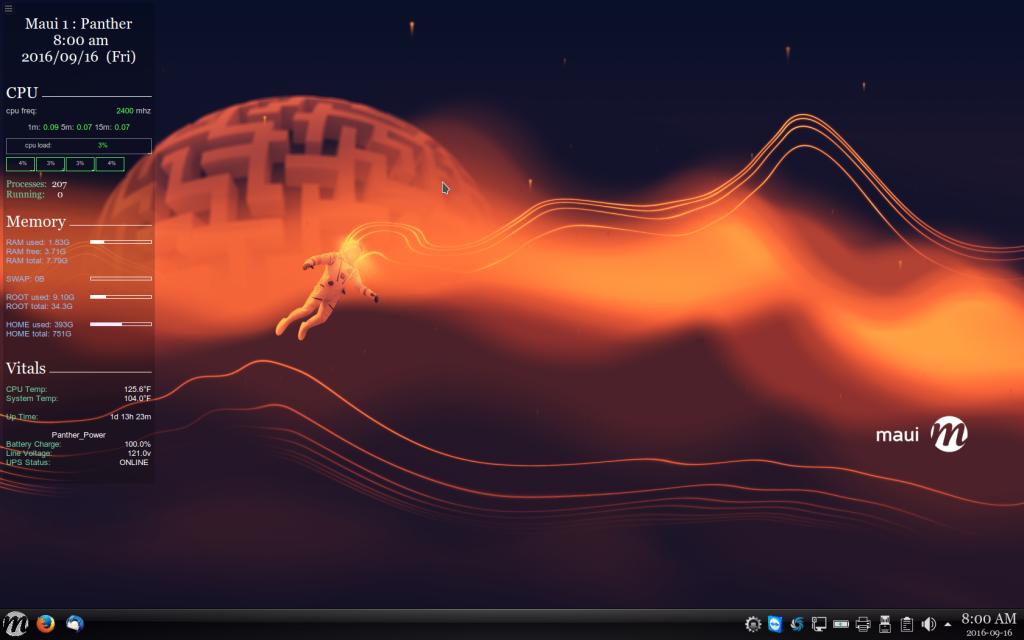Viewport: 1024px width, 640px height.
Task: Open the Maui application launcher menu
Action: [15, 624]
